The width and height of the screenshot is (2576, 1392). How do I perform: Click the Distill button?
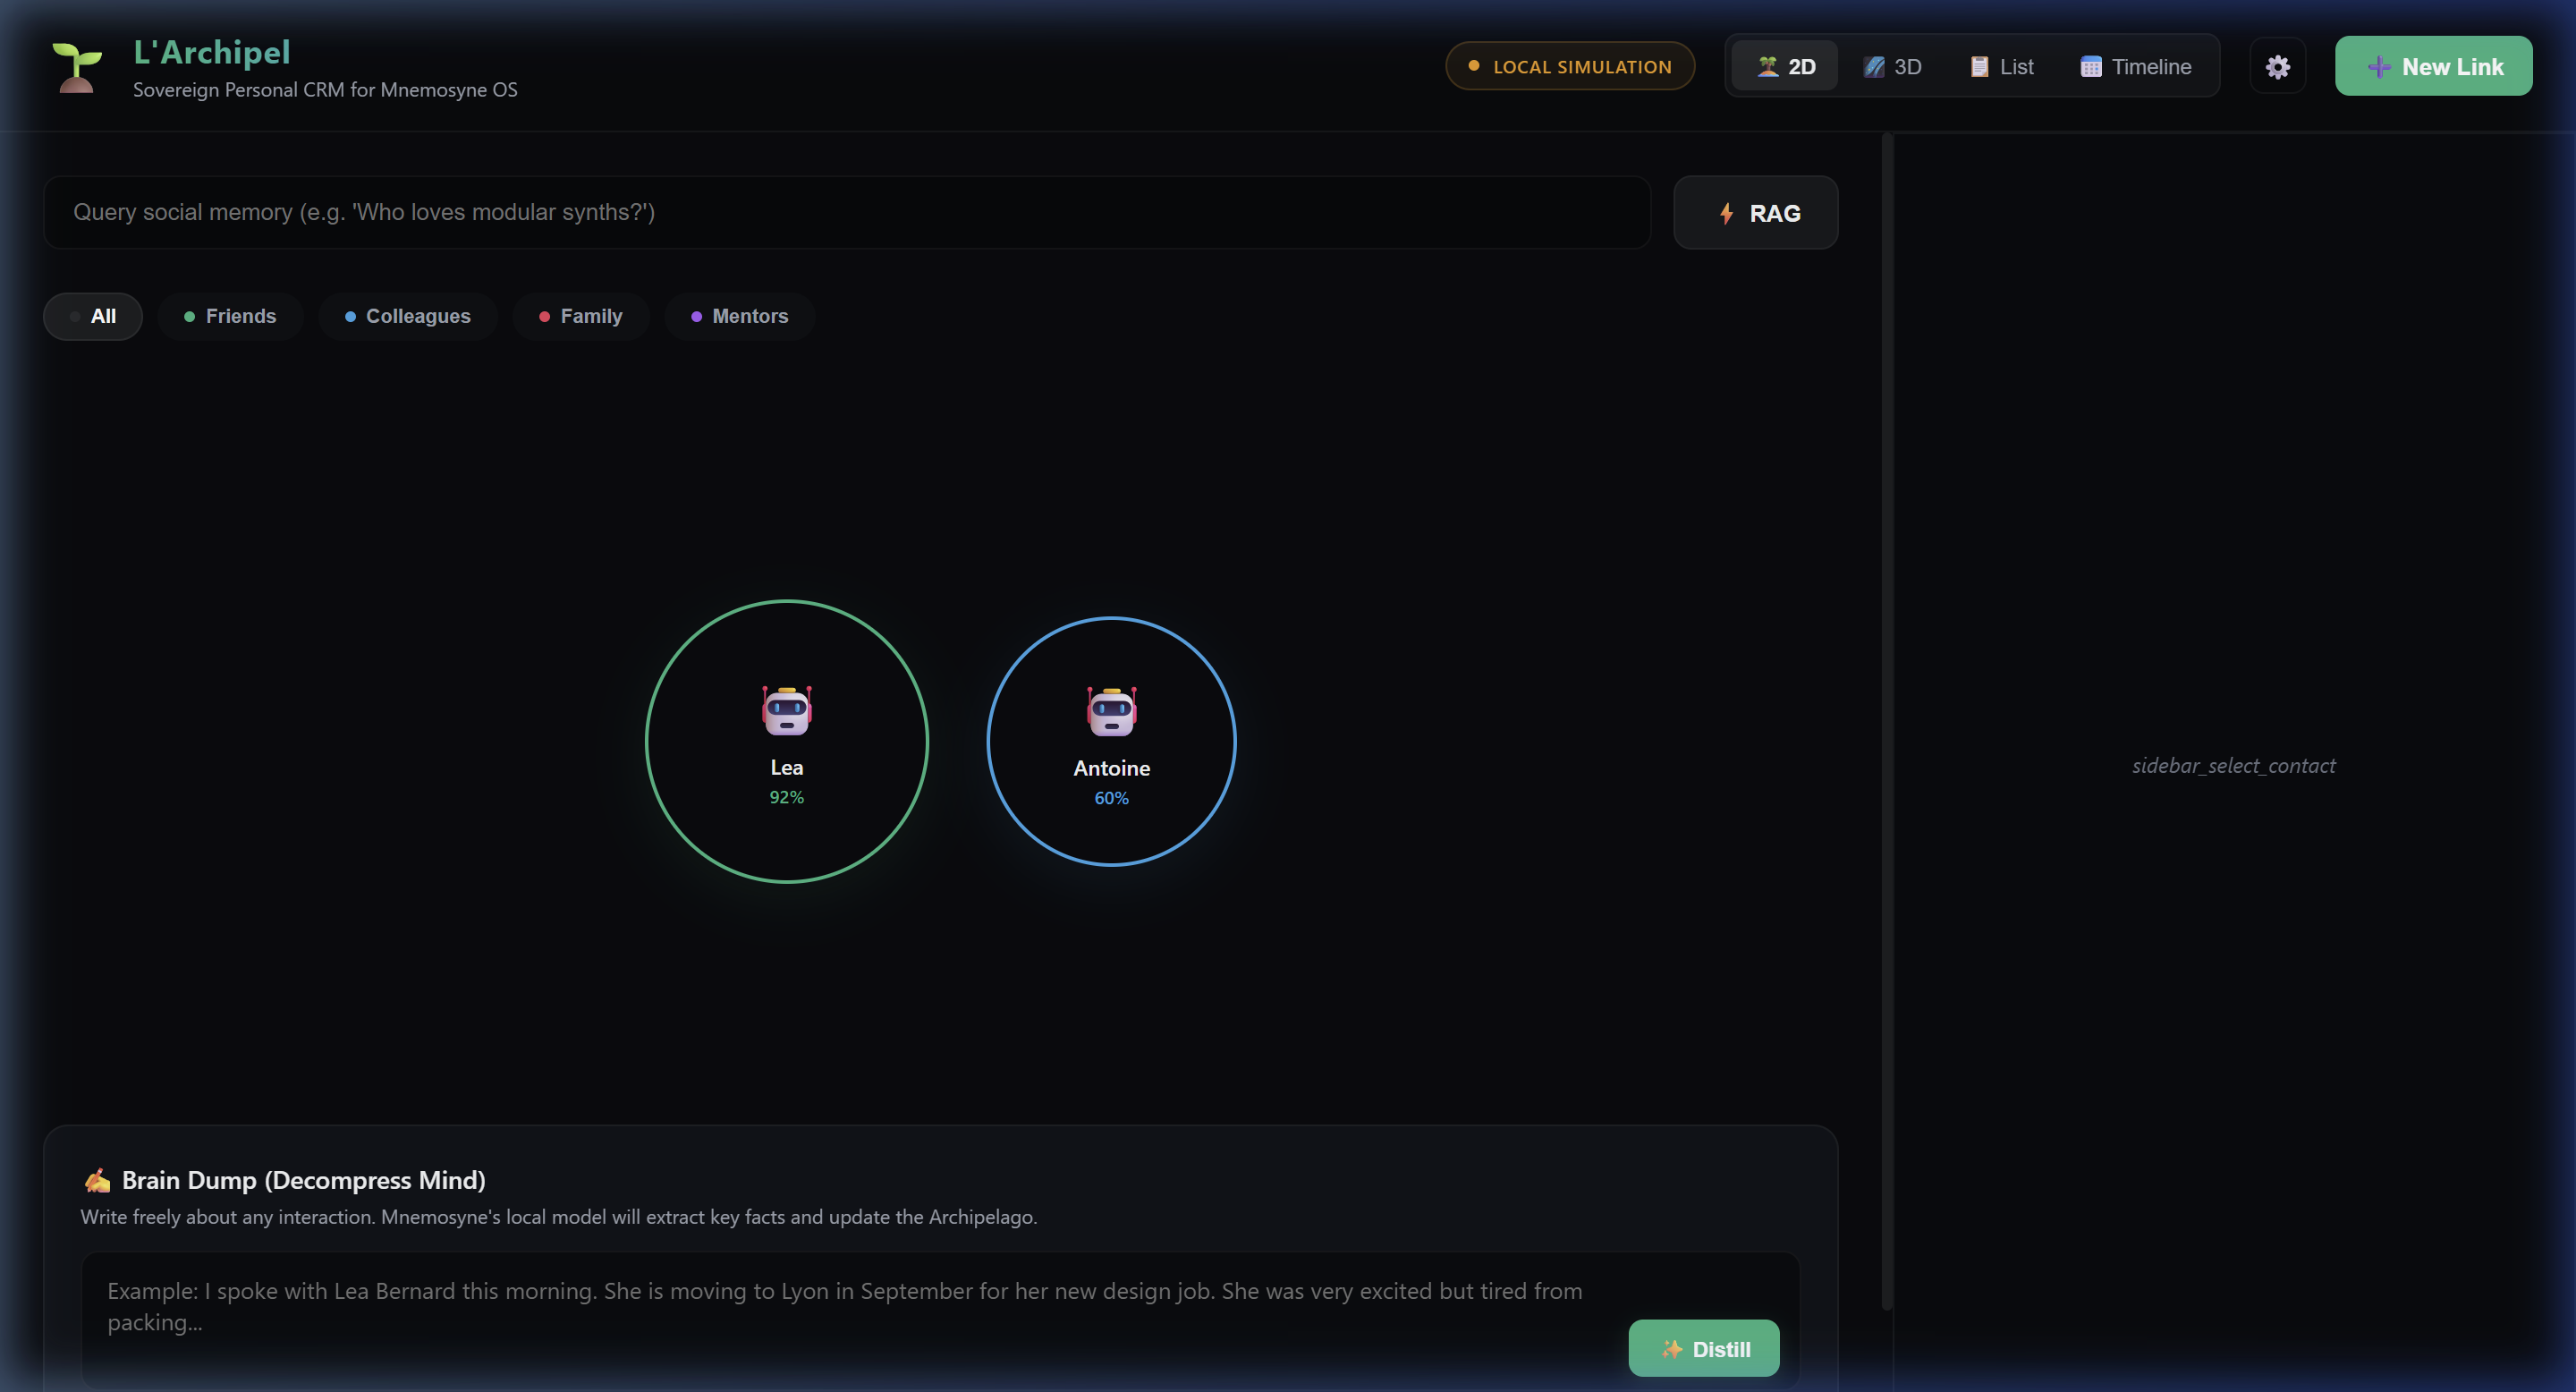coord(1703,1348)
